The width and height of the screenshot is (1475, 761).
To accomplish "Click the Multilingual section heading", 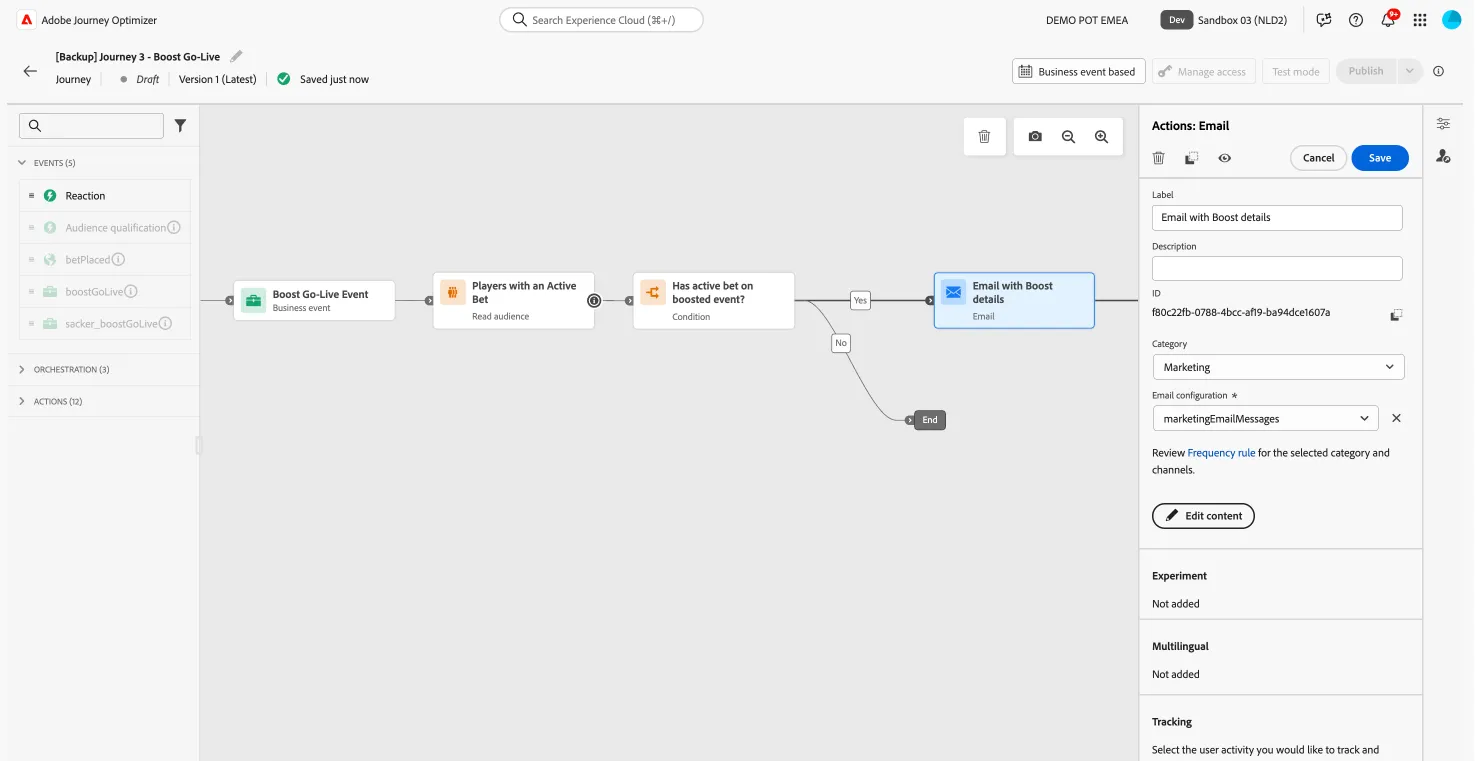I will pos(1180,646).
